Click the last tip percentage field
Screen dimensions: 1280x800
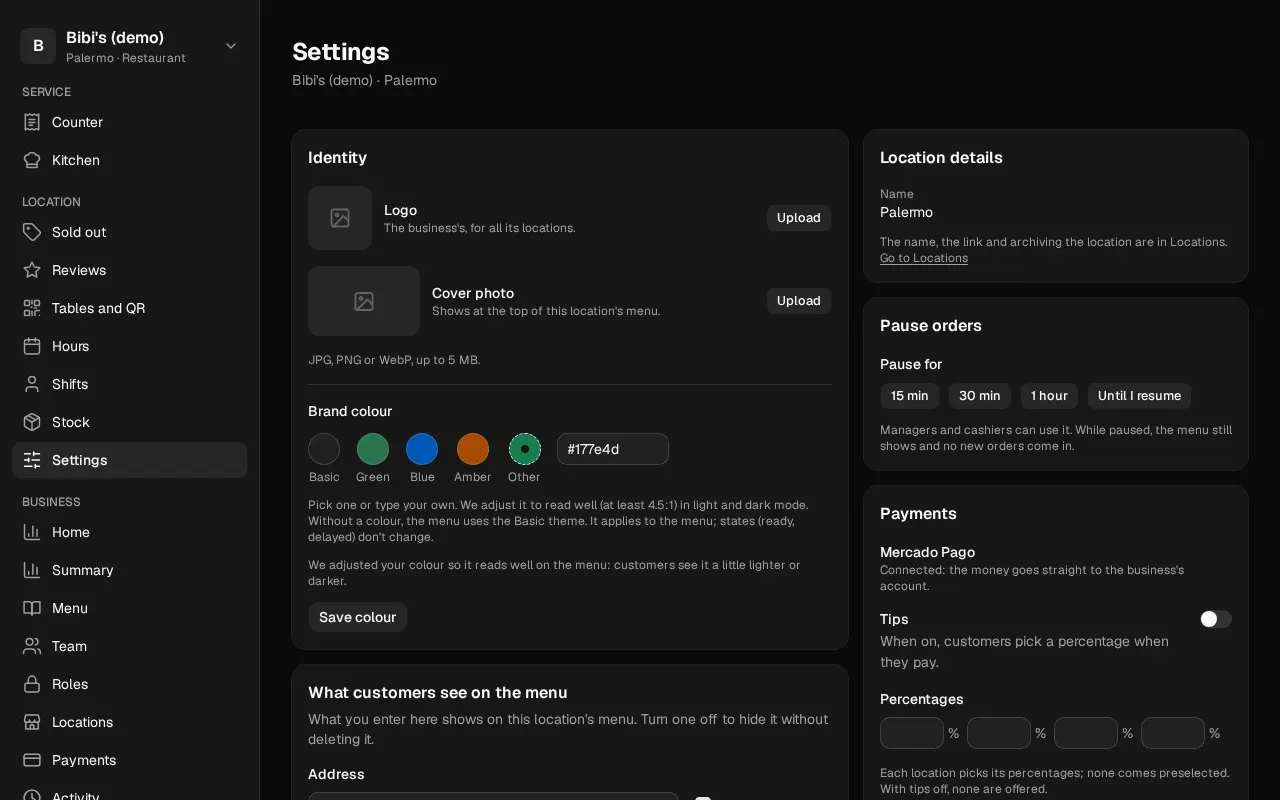tap(1173, 733)
